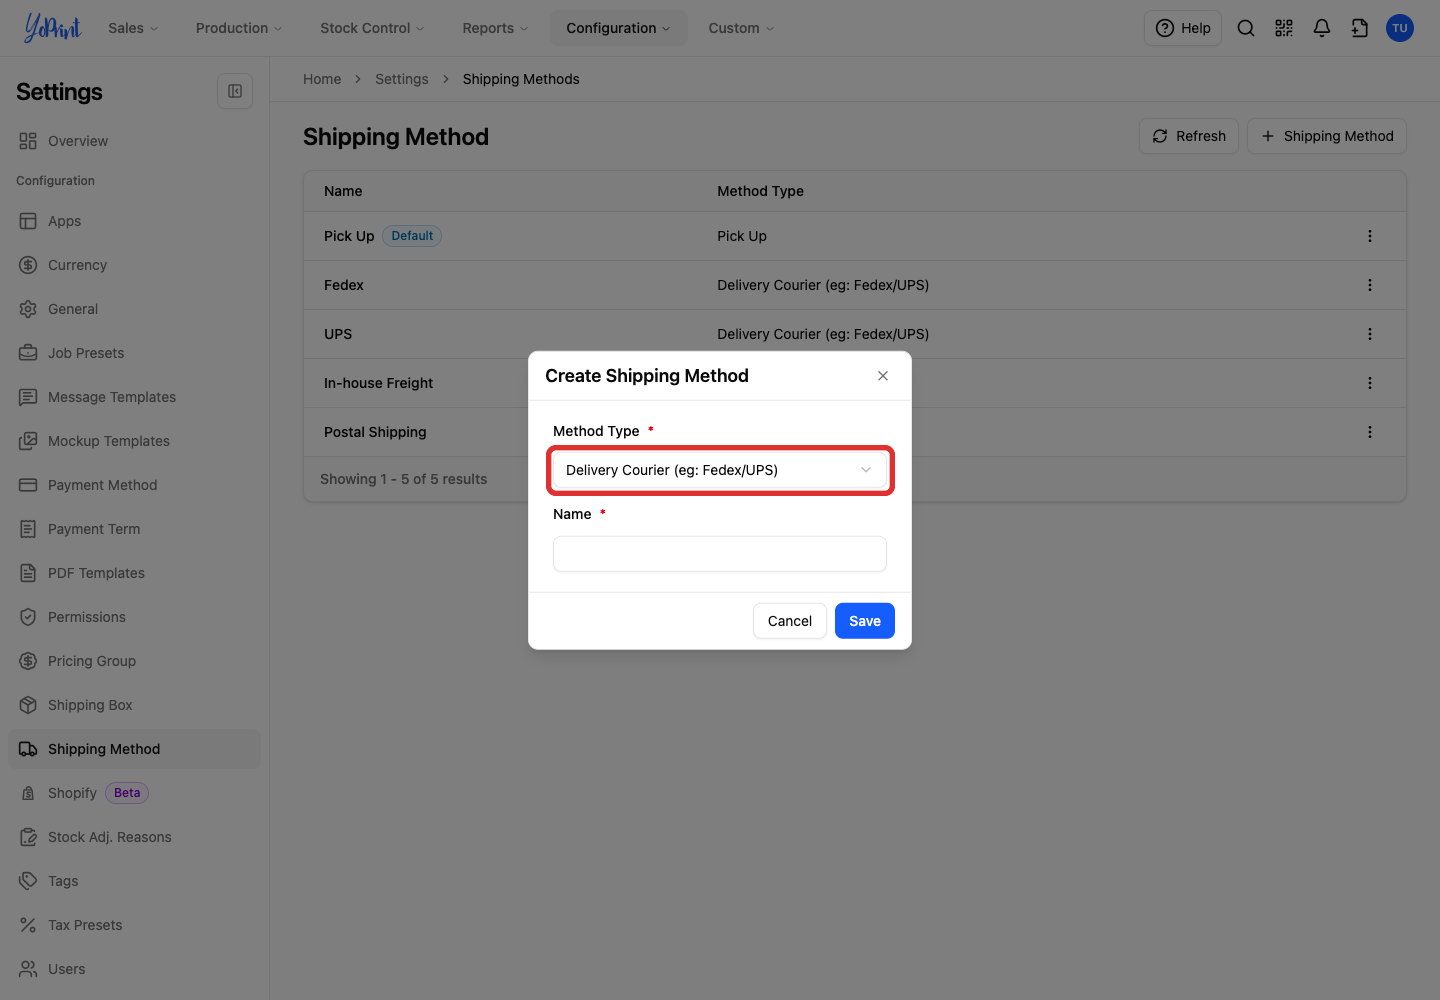Click the TU user avatar

tap(1400, 28)
